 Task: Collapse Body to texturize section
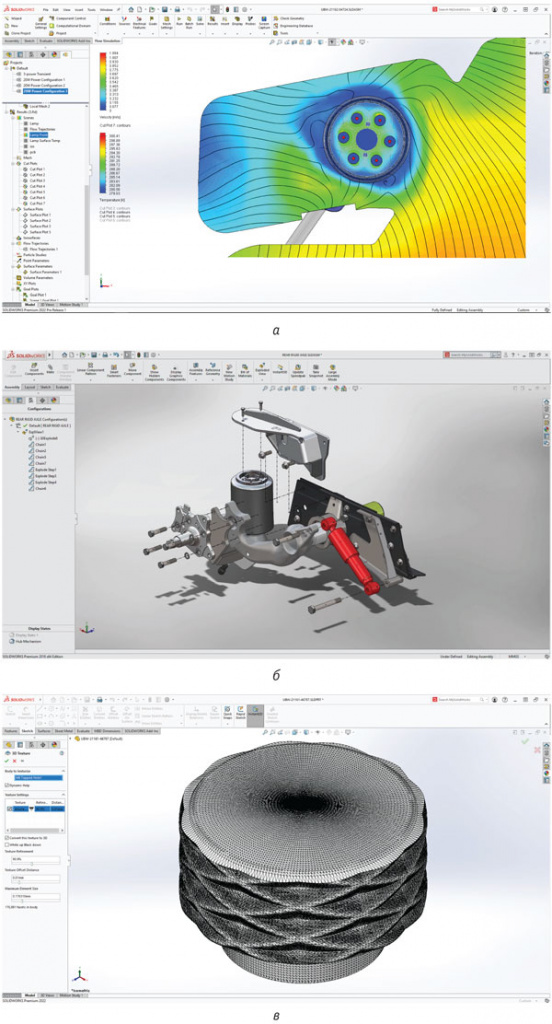click(63, 771)
